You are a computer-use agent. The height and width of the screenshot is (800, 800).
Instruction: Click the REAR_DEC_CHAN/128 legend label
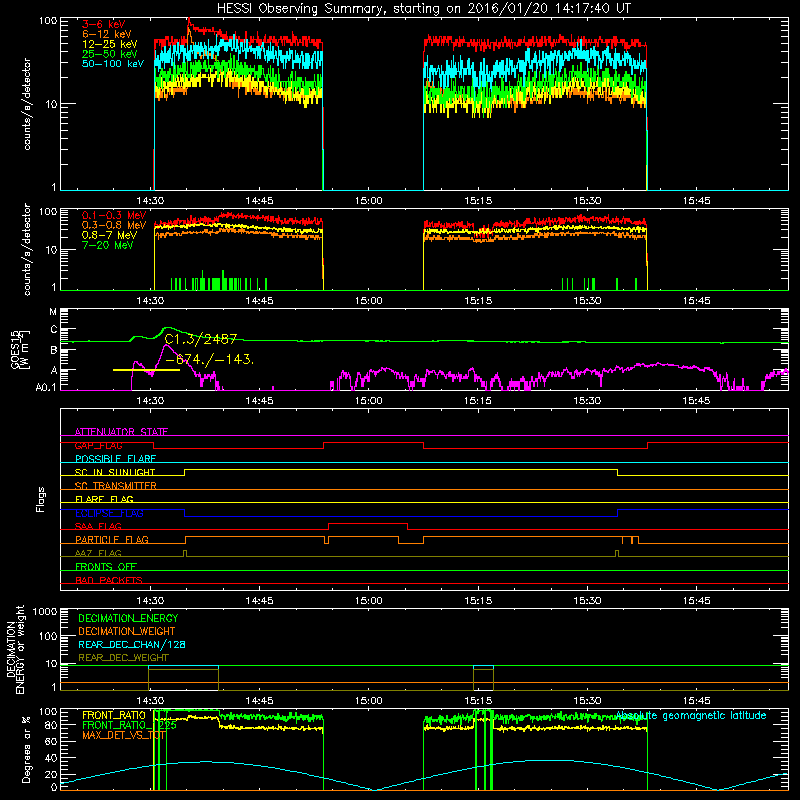132,644
